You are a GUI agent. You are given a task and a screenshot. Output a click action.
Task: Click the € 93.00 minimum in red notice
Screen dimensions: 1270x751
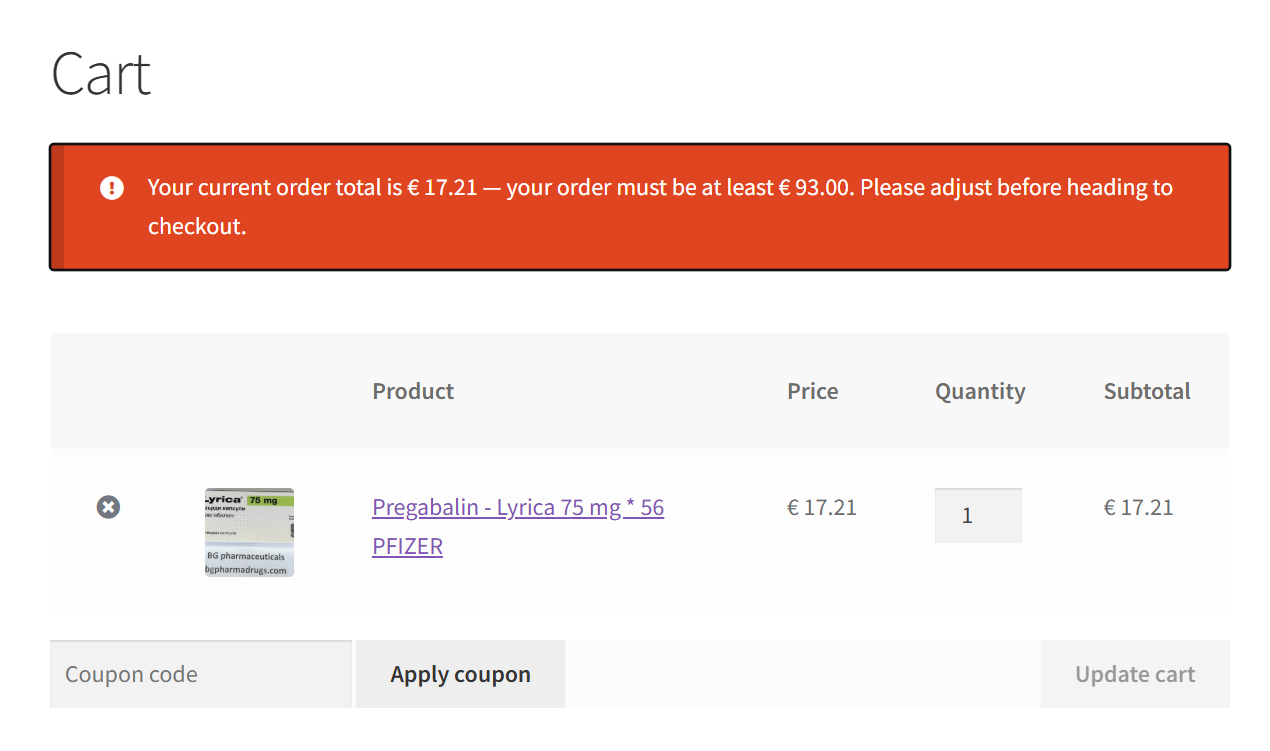coord(816,187)
